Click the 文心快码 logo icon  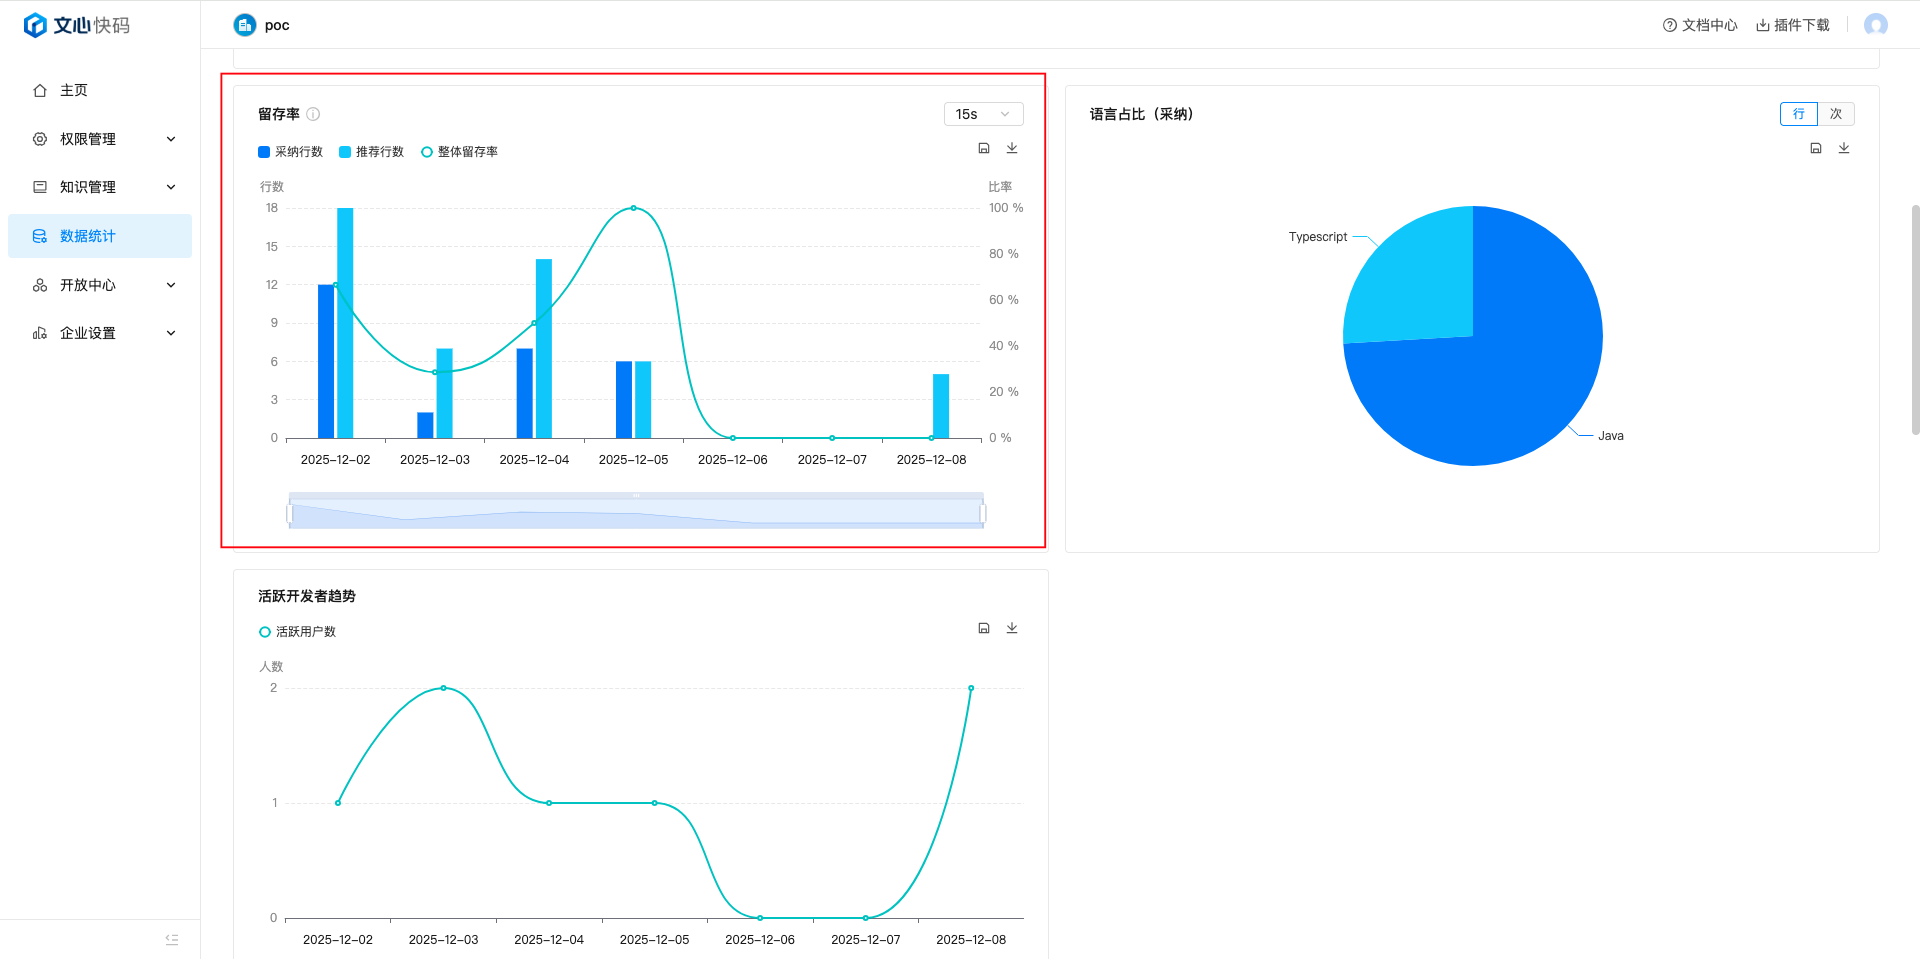[x=35, y=25]
